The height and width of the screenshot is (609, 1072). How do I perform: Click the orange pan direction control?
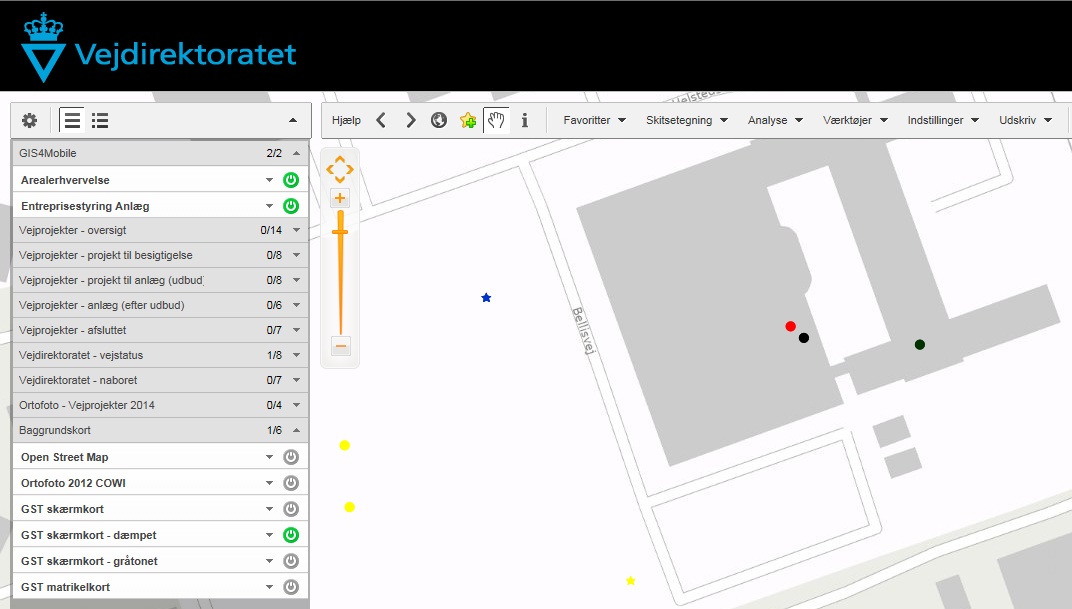point(340,170)
